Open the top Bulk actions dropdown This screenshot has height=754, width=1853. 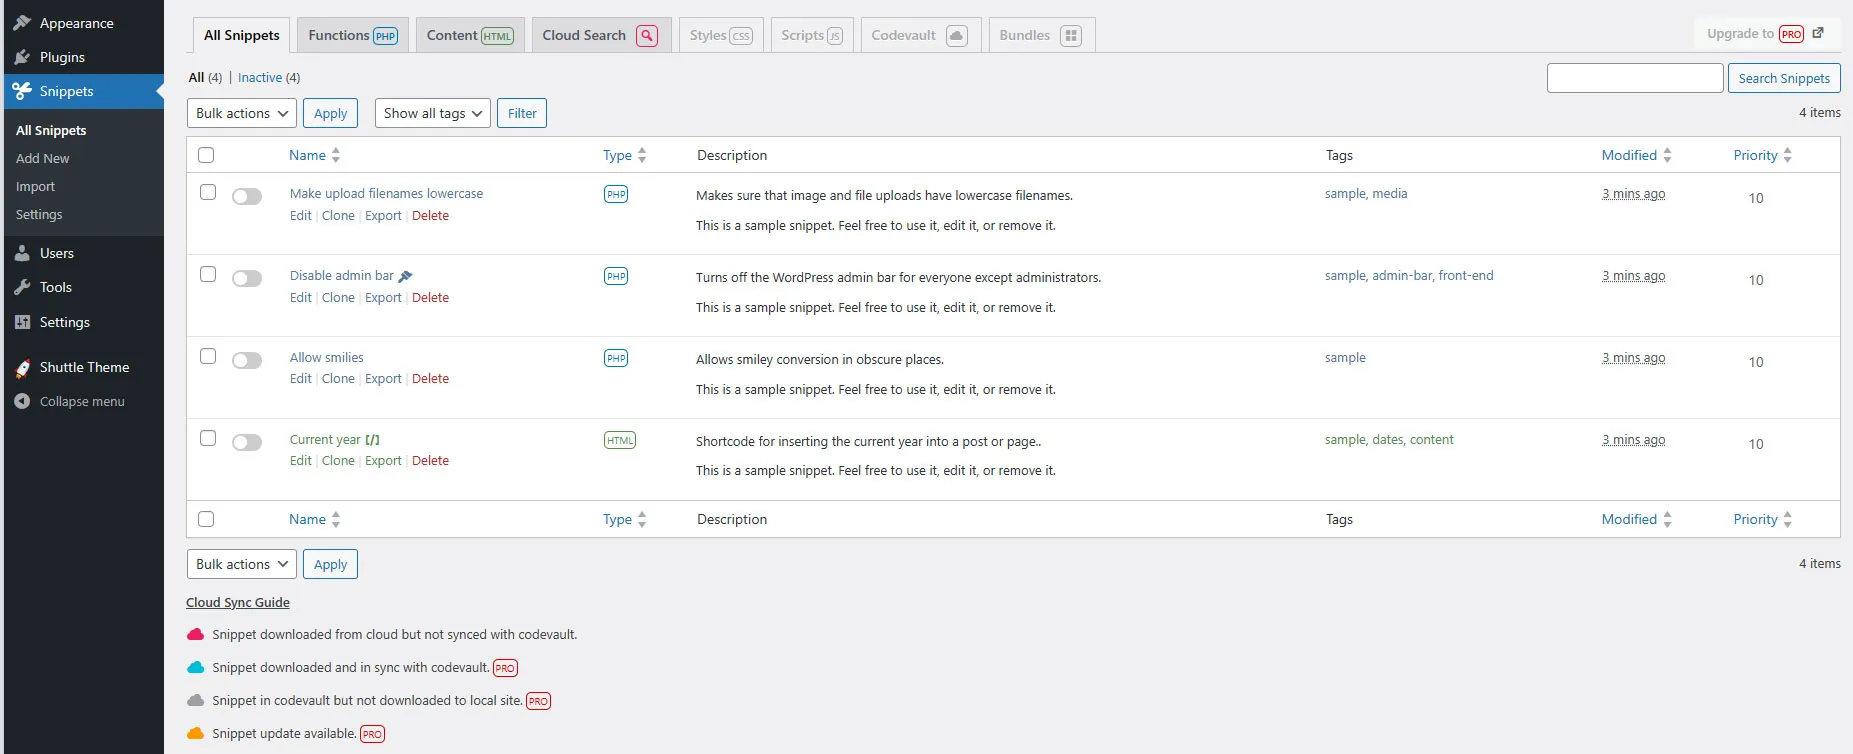[x=241, y=113]
